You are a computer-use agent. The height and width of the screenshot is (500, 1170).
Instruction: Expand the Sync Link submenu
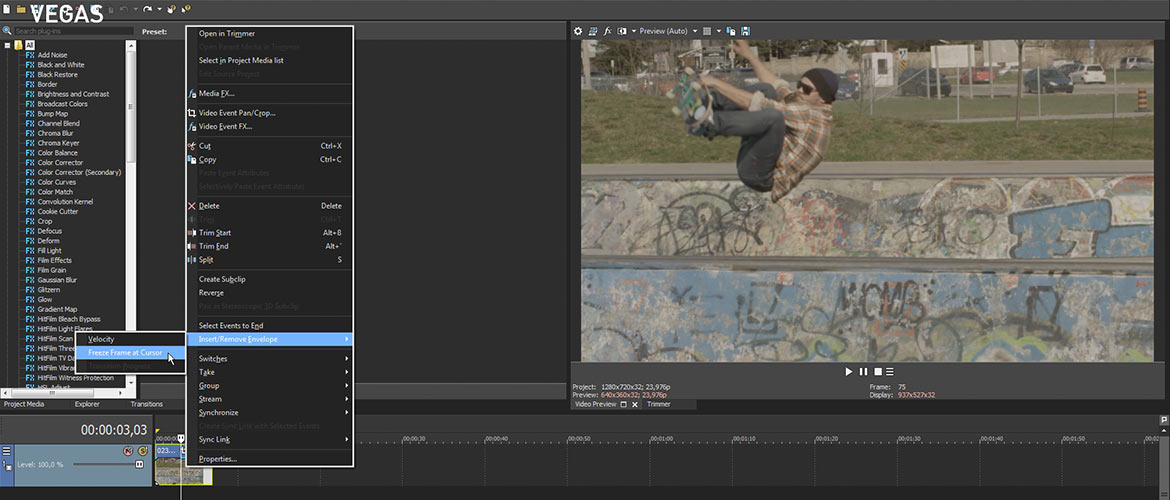[269, 440]
